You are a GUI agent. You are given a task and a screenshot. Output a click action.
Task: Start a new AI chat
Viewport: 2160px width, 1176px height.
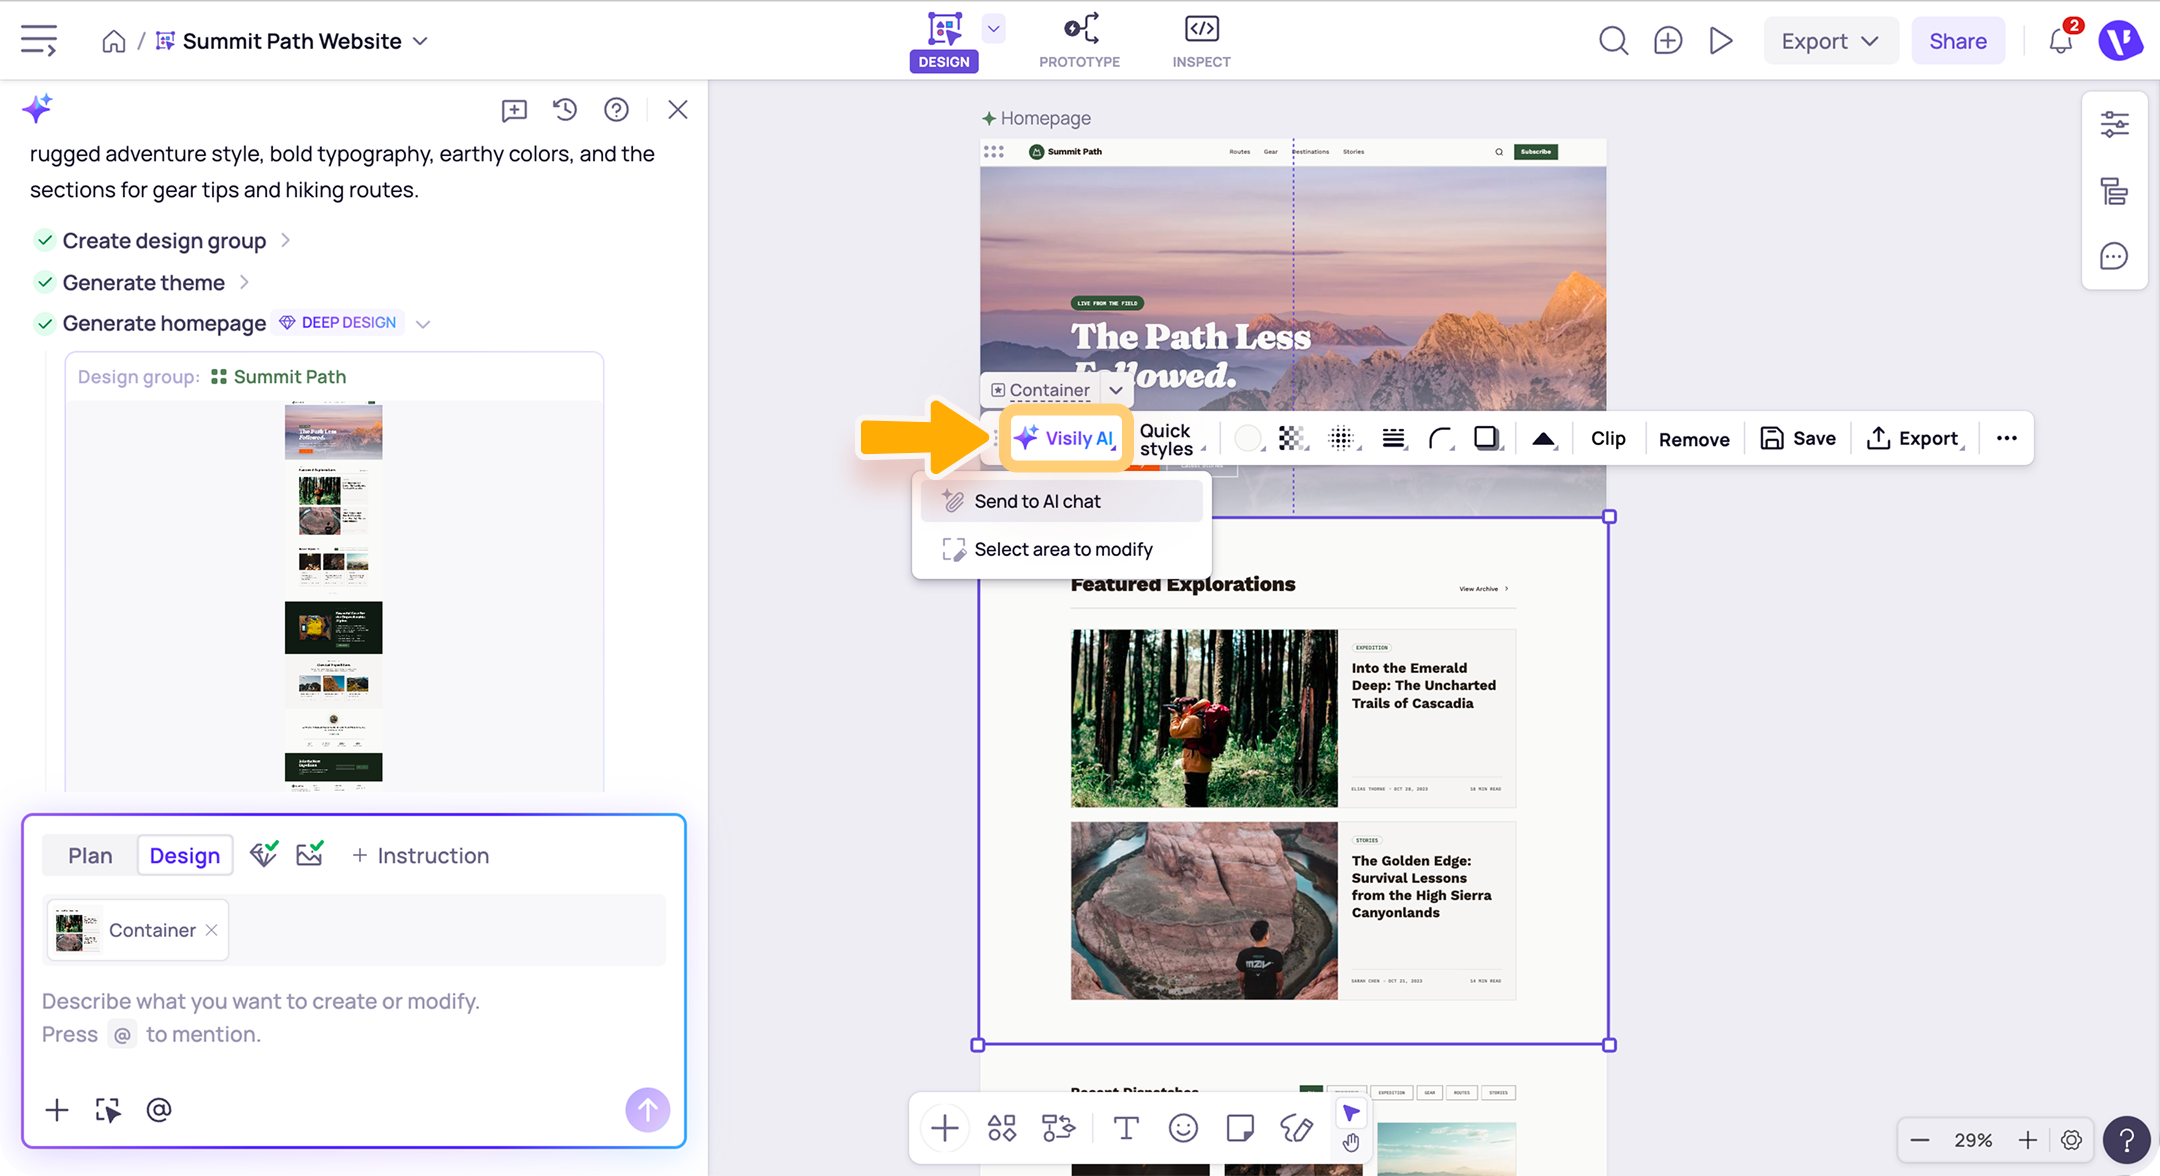point(514,110)
